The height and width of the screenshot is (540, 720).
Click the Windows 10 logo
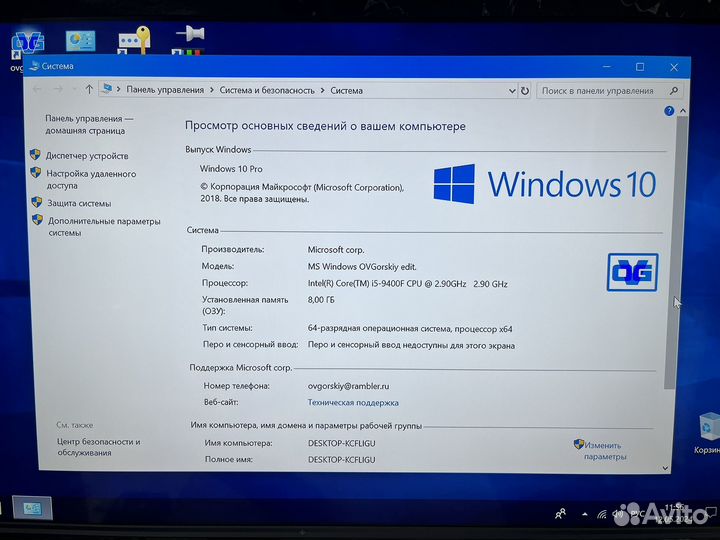pyautogui.click(x=545, y=184)
